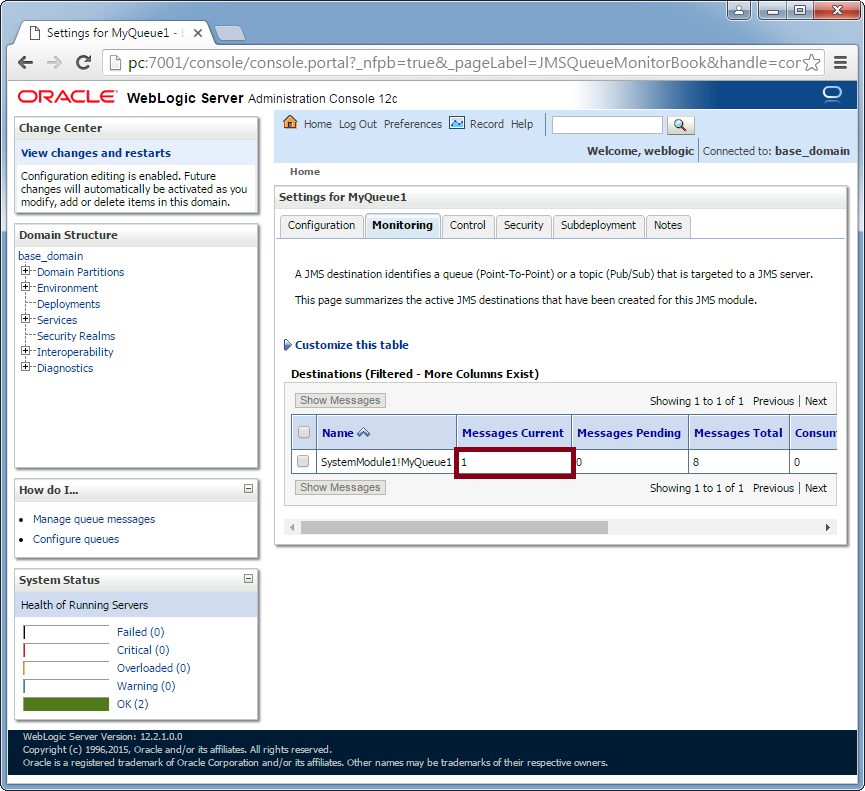Viewport: 865px width, 791px height.
Task: Sort by the Name column arrows icon
Action: (x=364, y=433)
